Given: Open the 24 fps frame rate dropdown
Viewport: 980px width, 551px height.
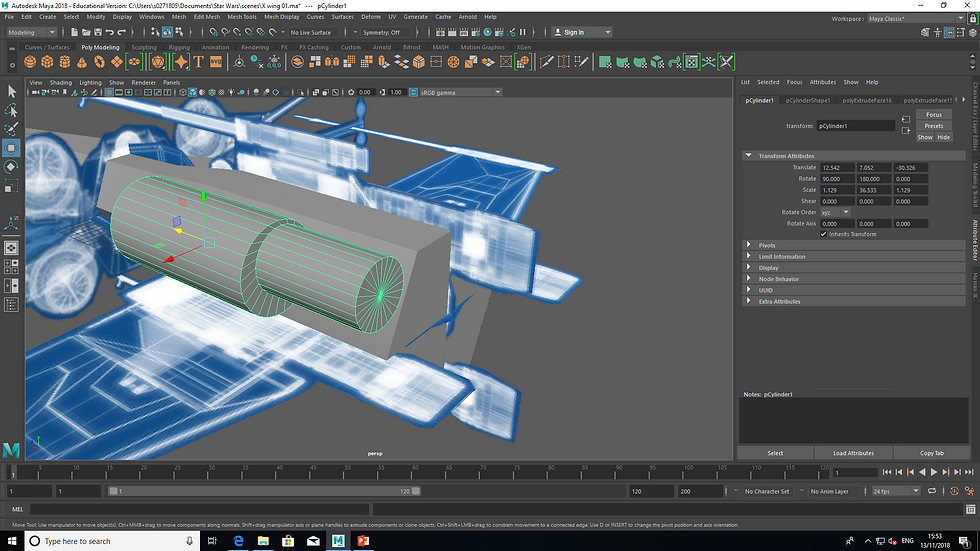Looking at the screenshot, I should 896,491.
